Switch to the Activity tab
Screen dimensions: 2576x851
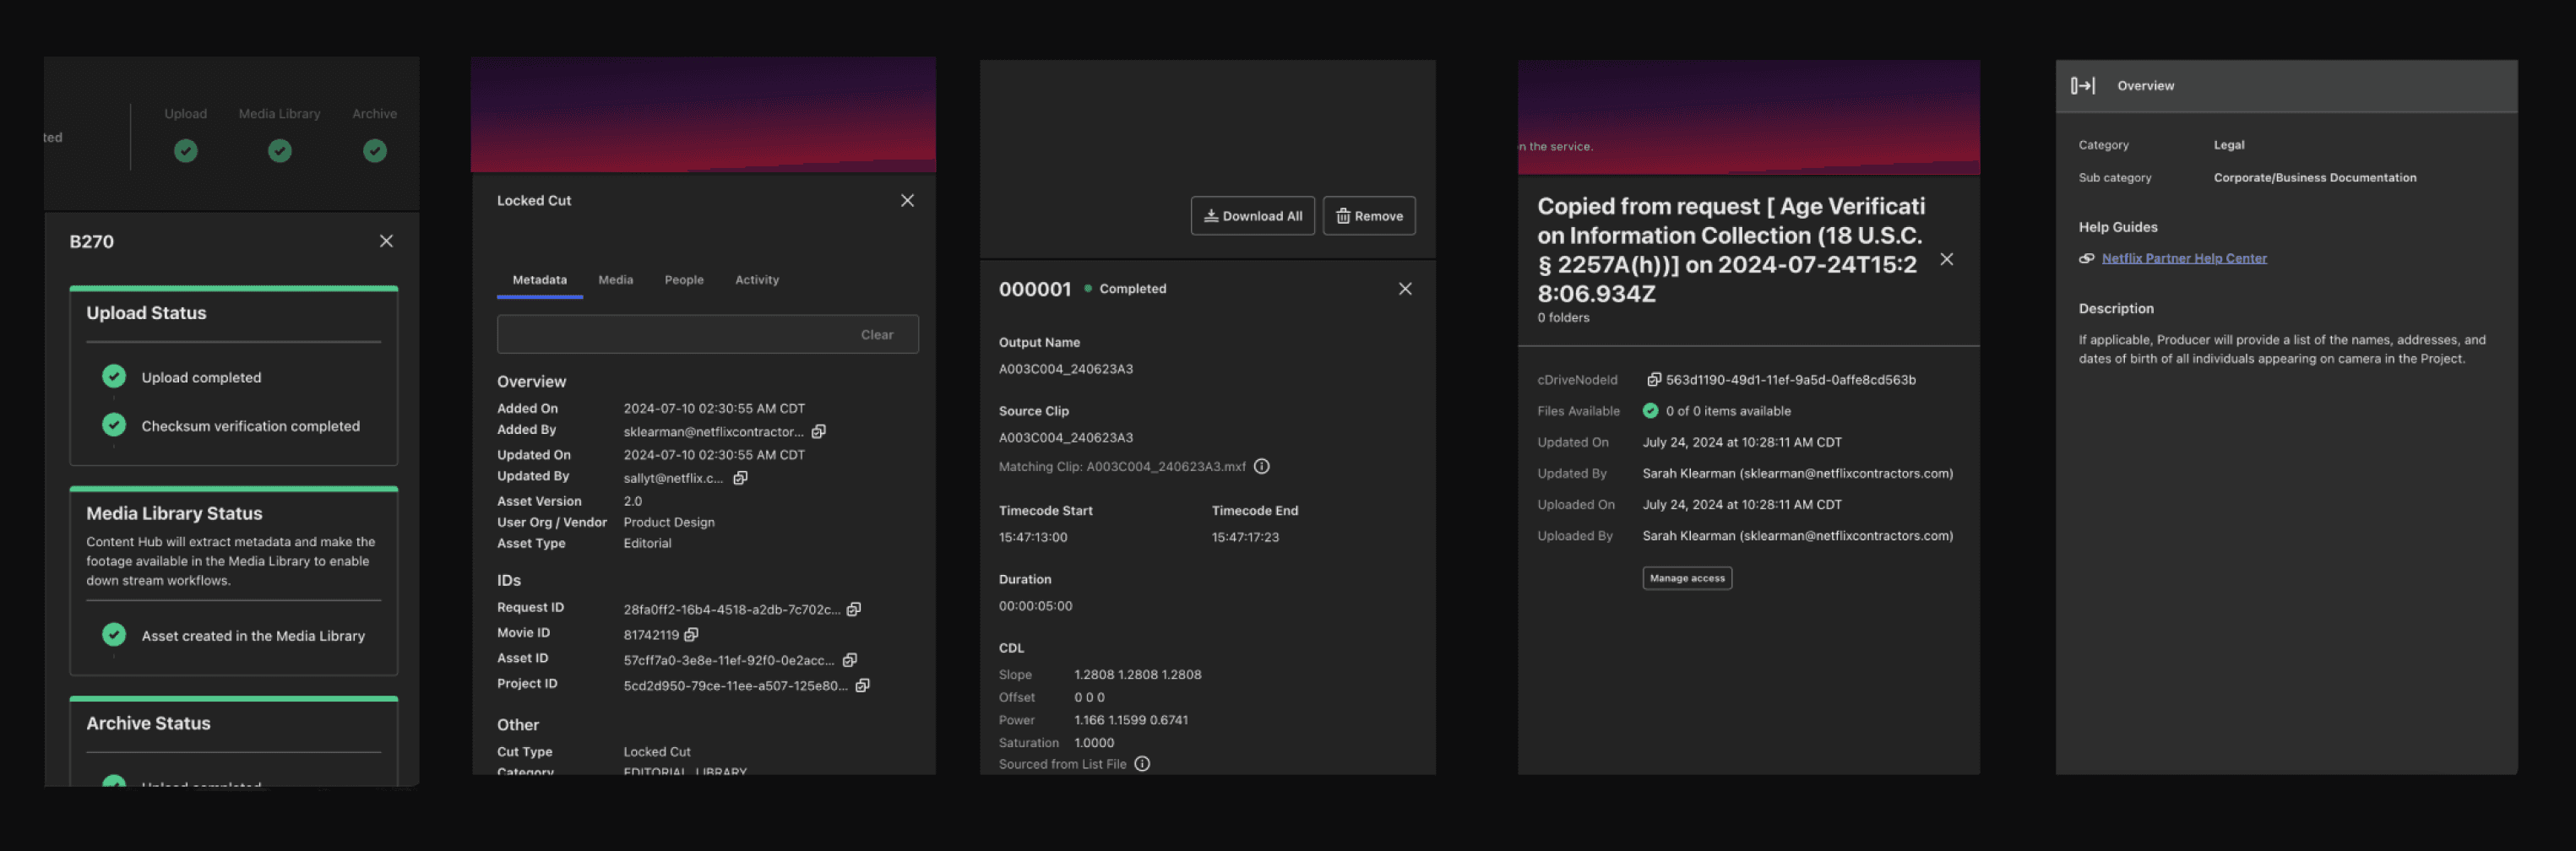[757, 280]
